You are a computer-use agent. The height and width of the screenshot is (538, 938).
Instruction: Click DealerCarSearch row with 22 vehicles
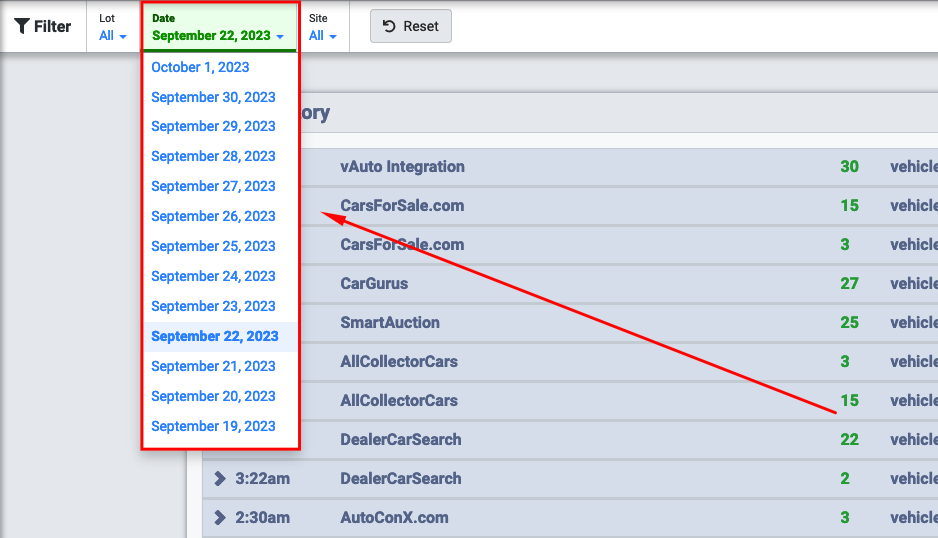pyautogui.click(x=400, y=439)
